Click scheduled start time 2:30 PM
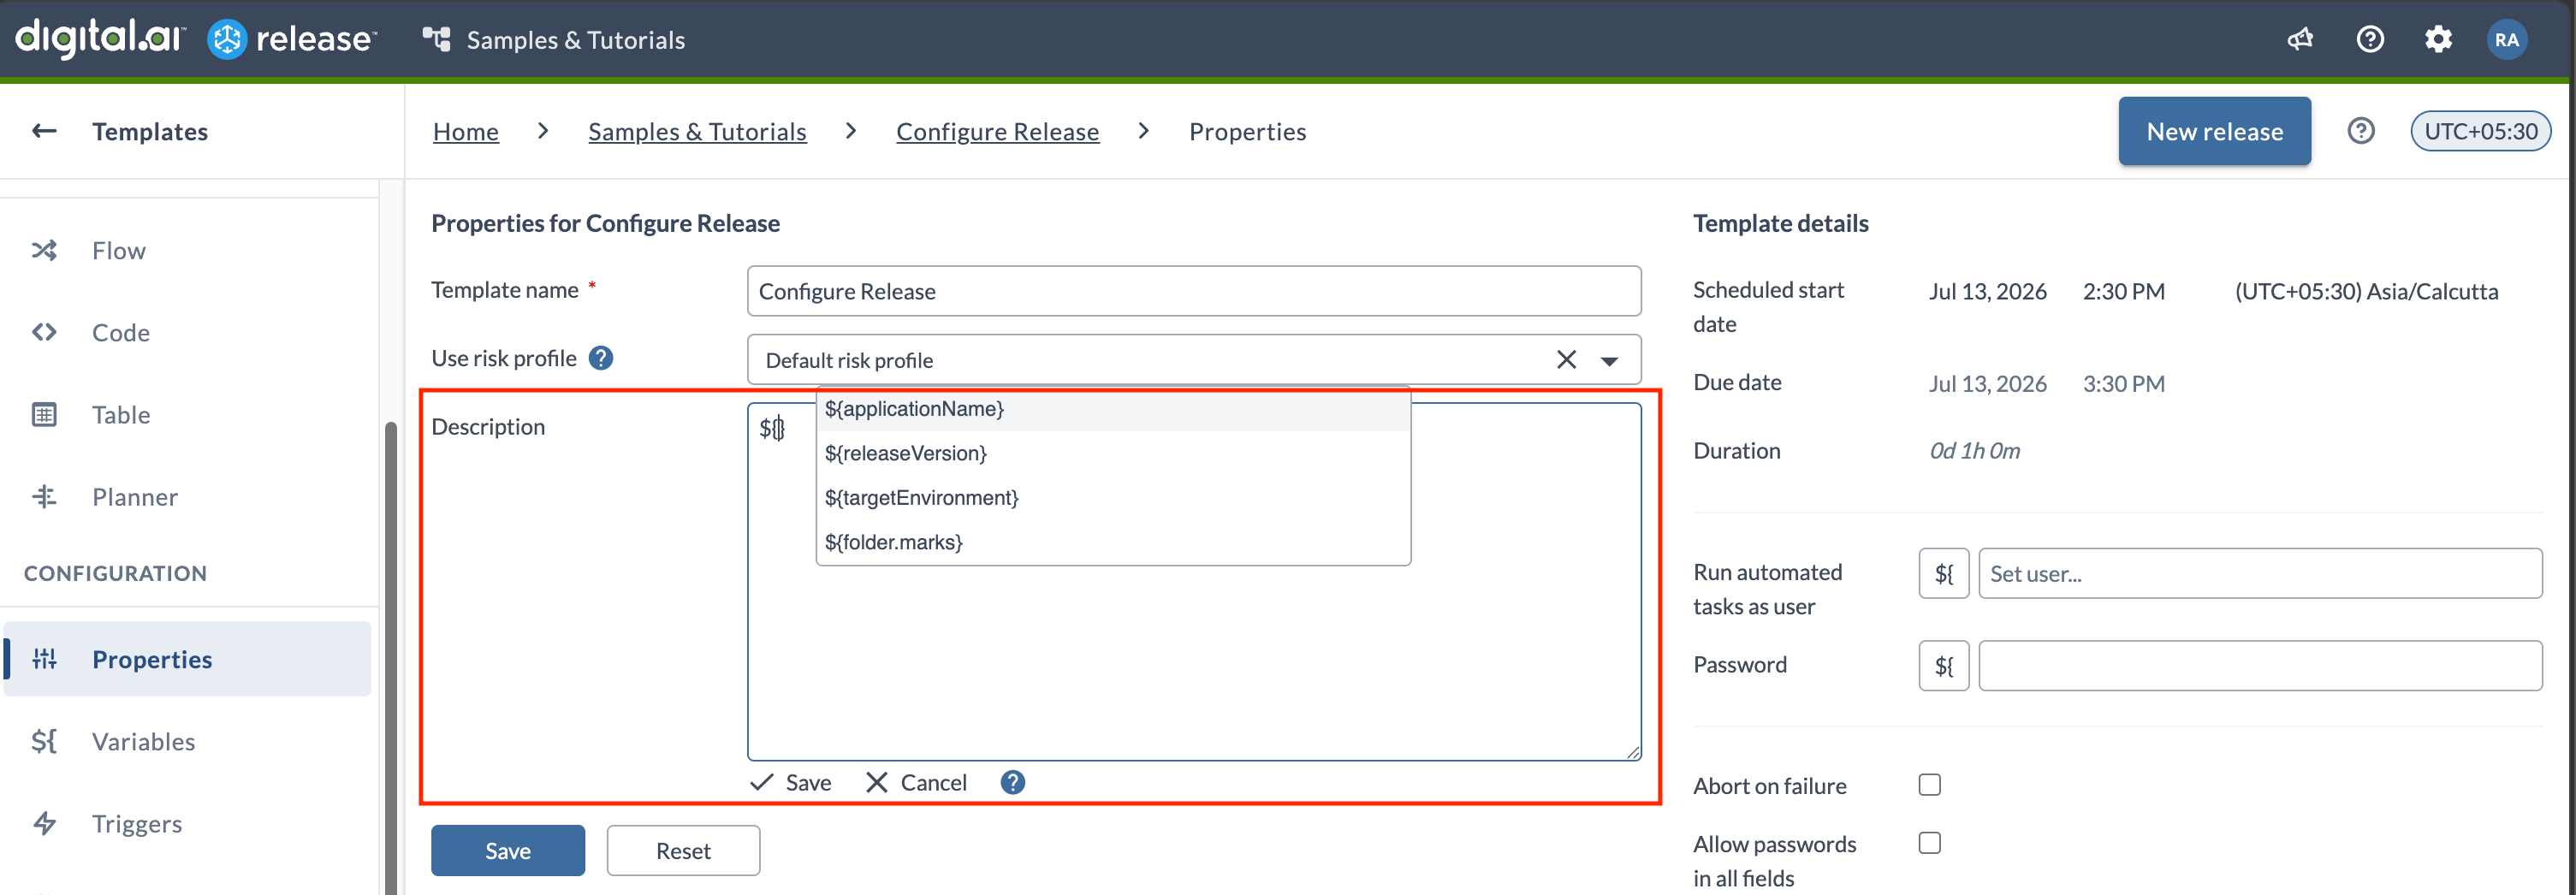Image resolution: width=2576 pixels, height=895 pixels. click(x=2123, y=291)
